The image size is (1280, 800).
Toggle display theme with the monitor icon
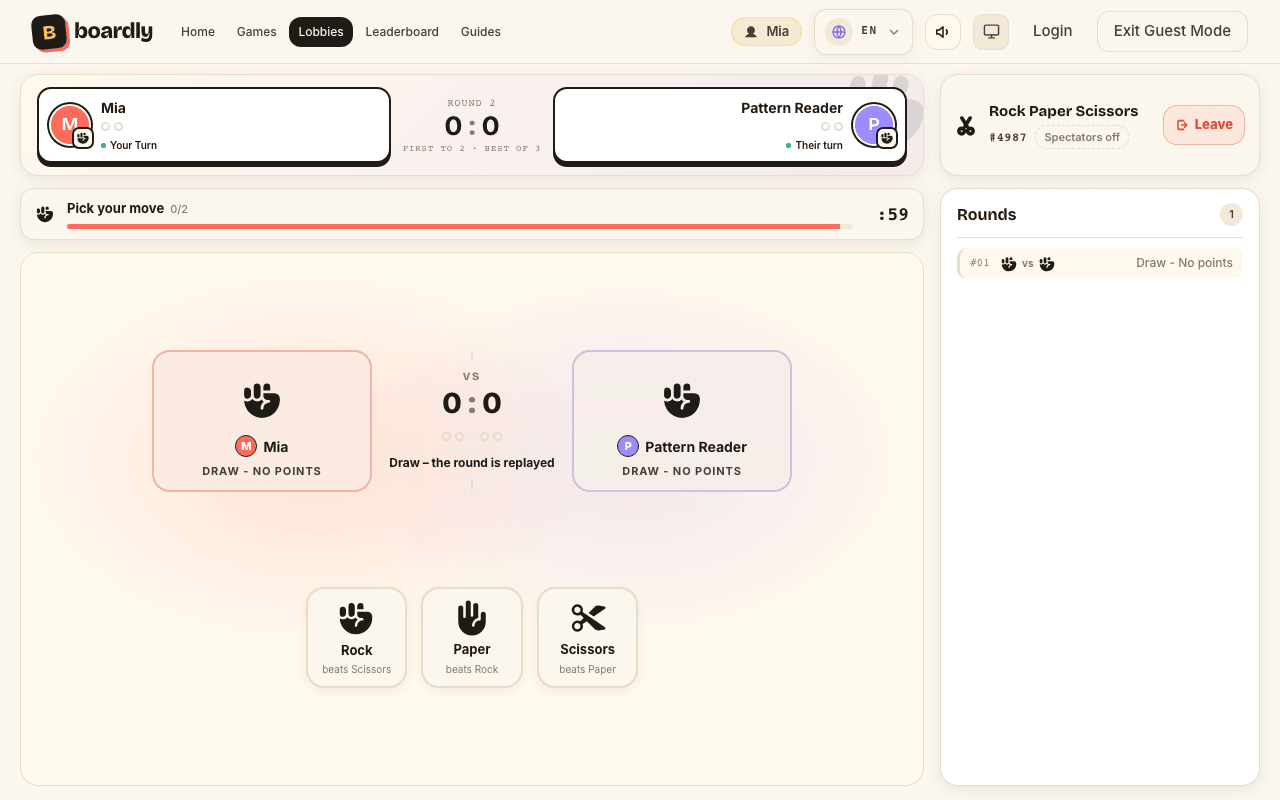(991, 32)
